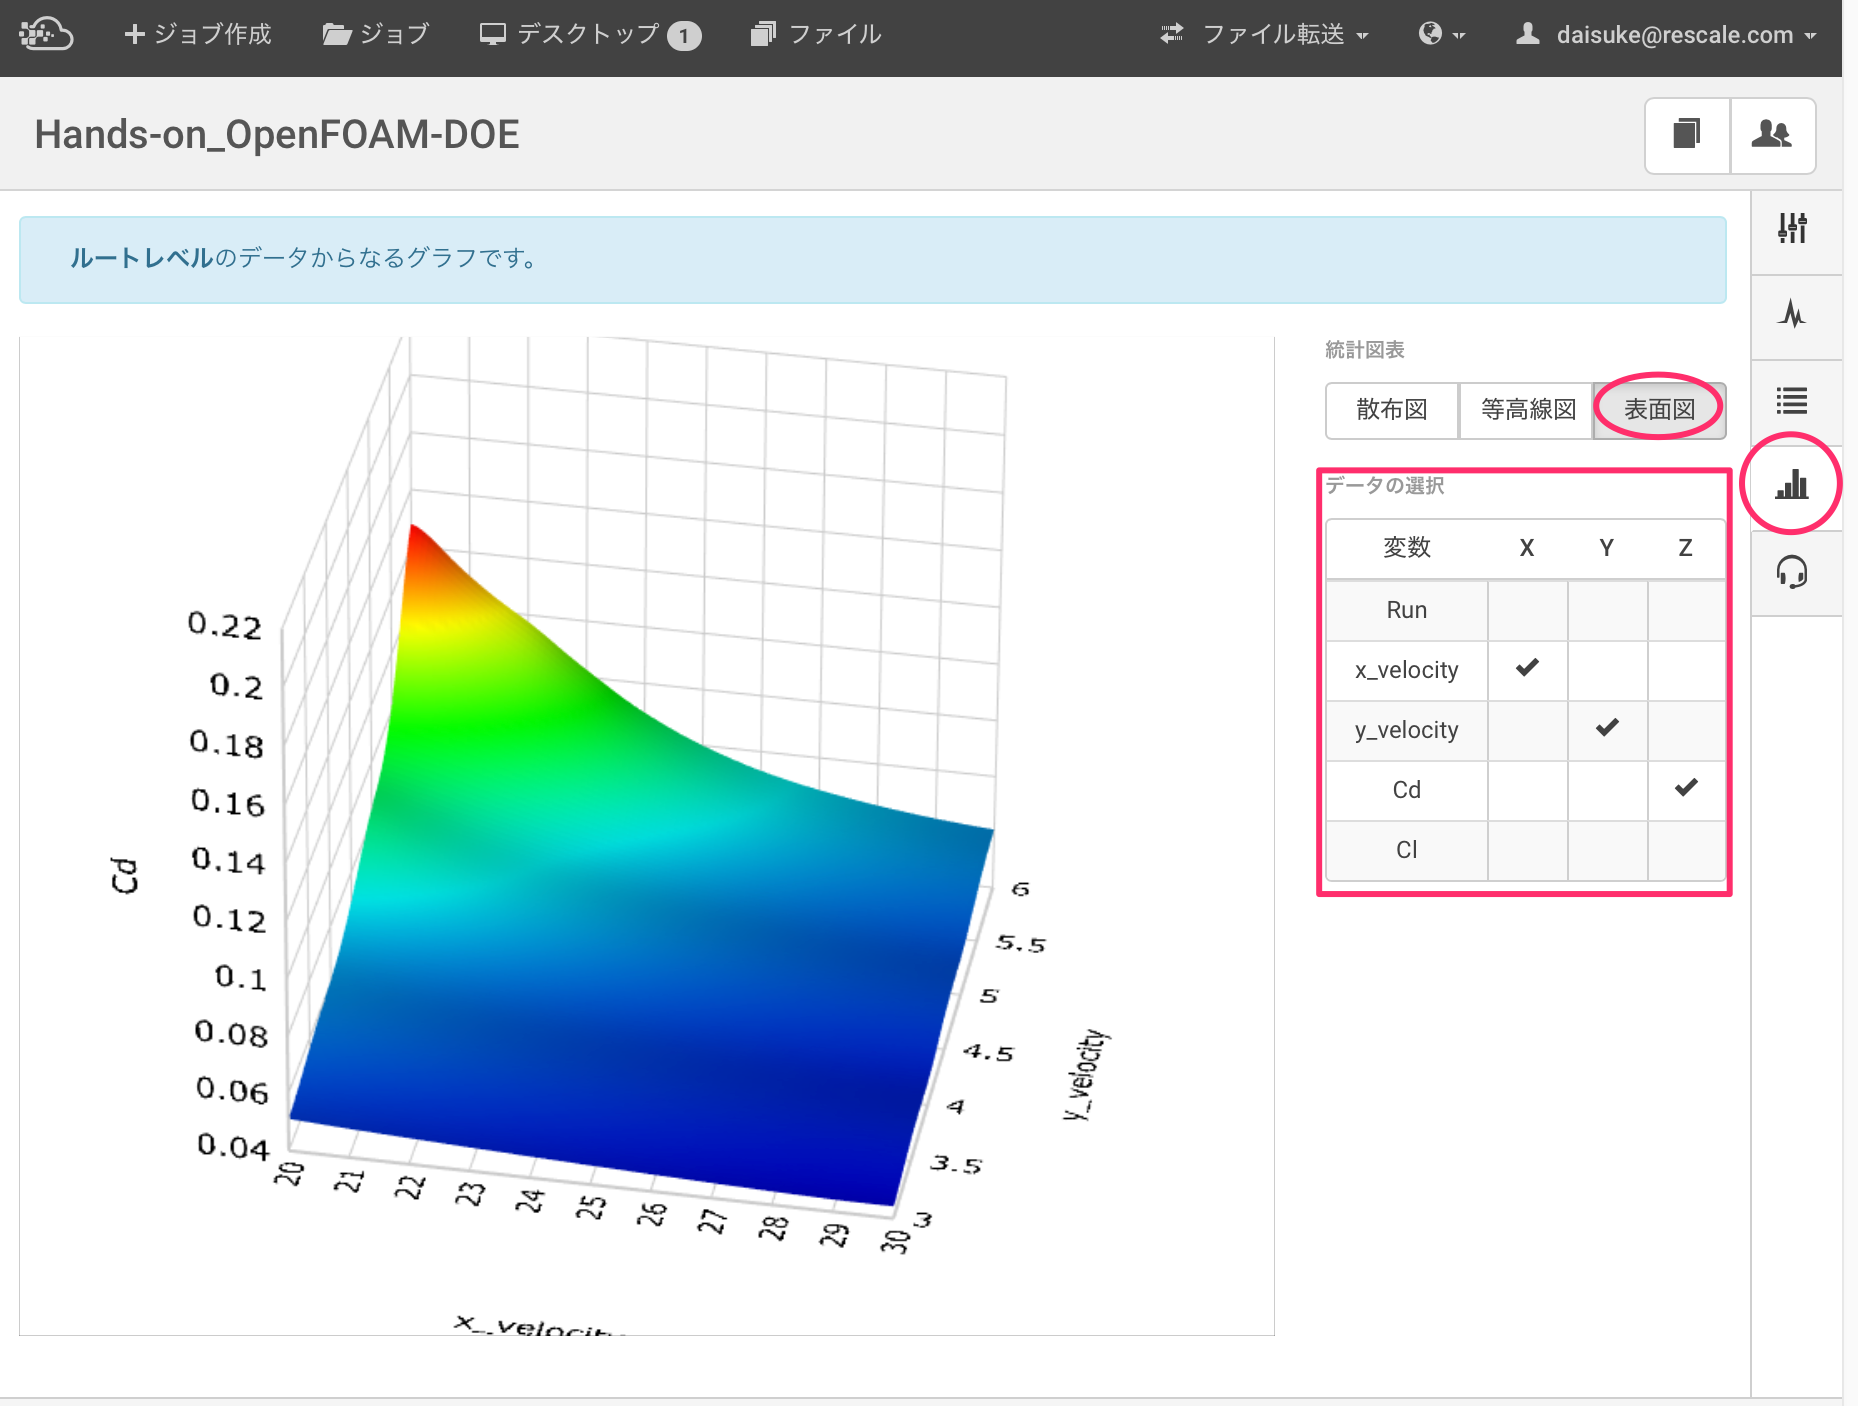Click the Cd axis label on graph
The width and height of the screenshot is (1858, 1406).
(x=124, y=875)
